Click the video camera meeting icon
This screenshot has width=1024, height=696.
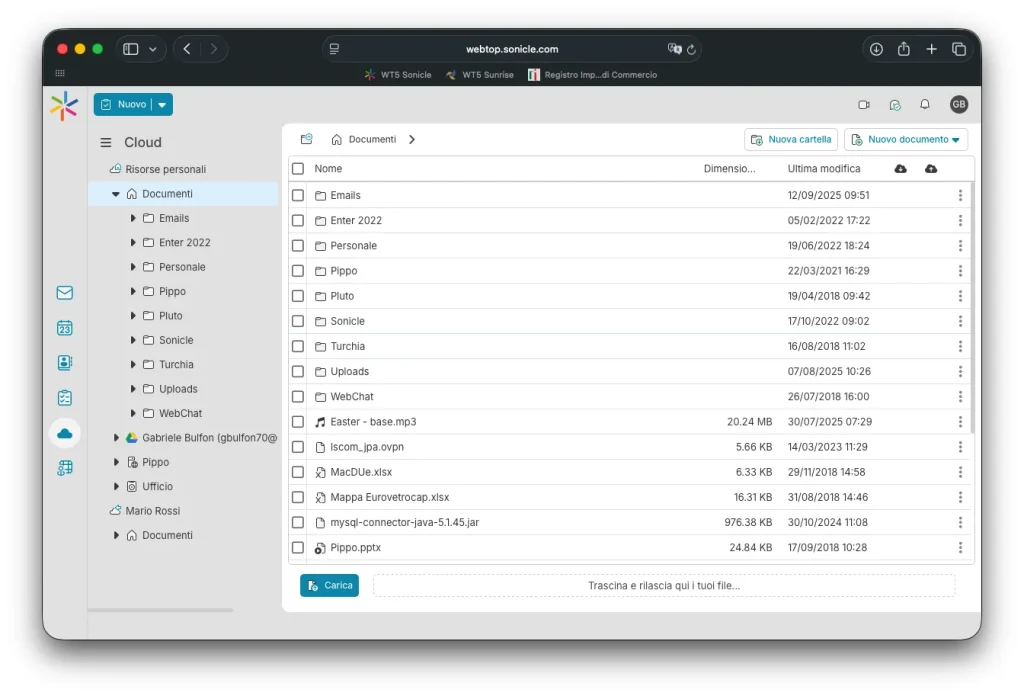[864, 105]
